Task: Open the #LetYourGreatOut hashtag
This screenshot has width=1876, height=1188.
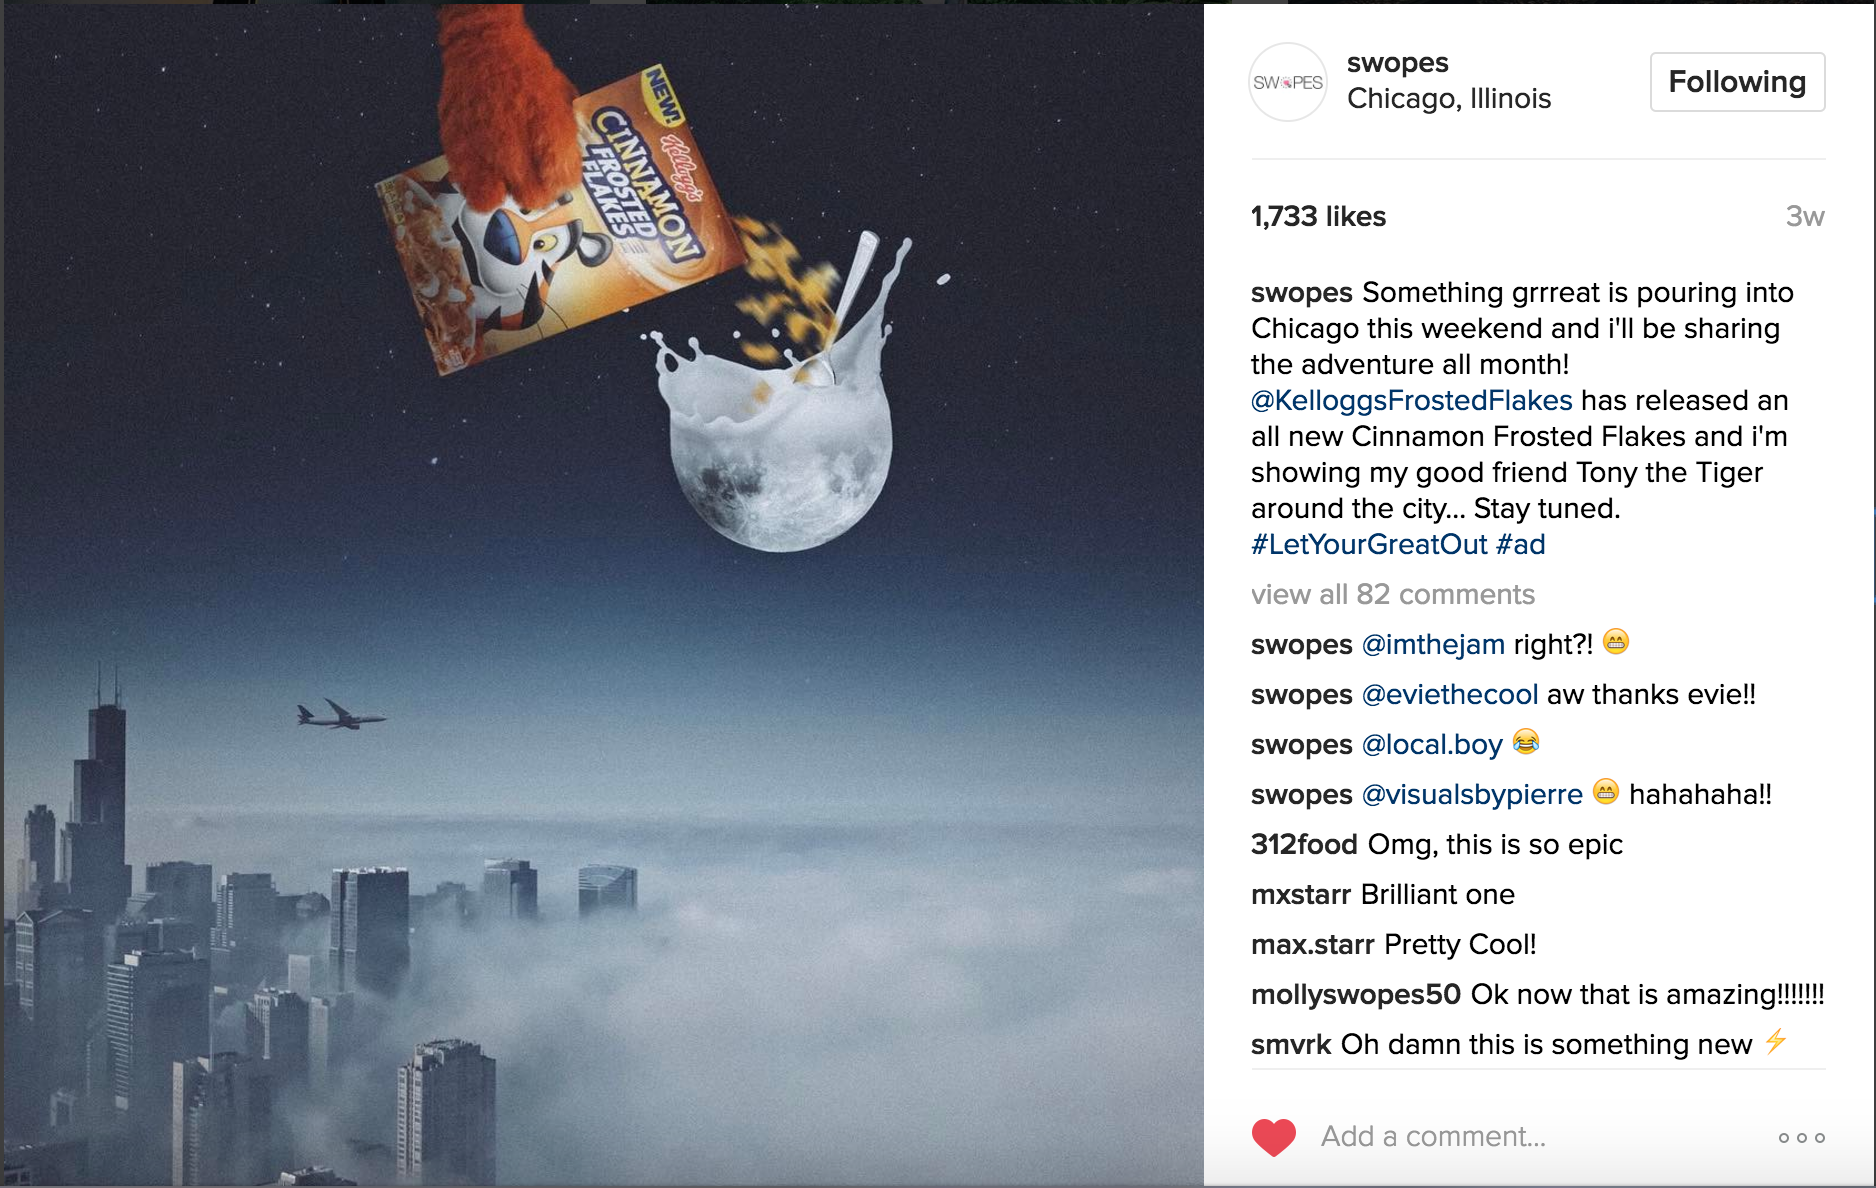Action: click(x=1369, y=544)
